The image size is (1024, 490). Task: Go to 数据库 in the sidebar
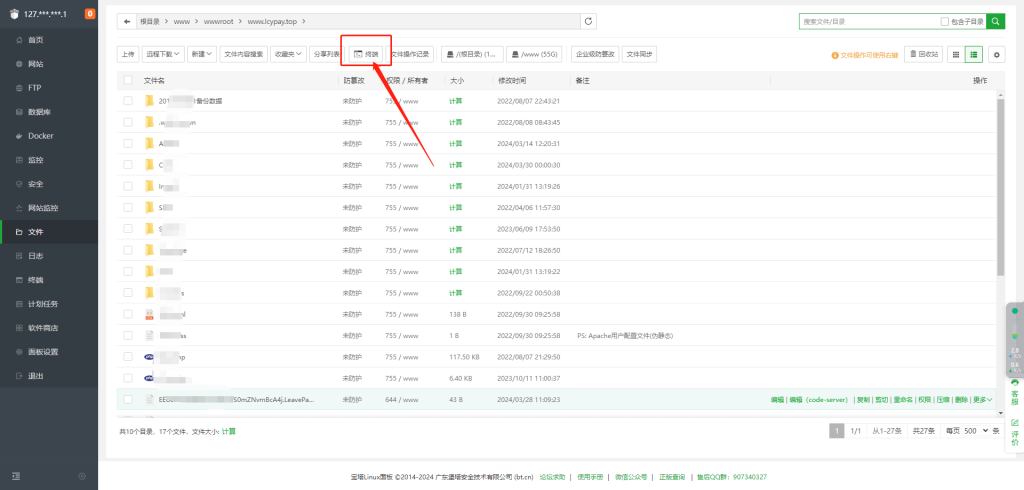(x=40, y=112)
